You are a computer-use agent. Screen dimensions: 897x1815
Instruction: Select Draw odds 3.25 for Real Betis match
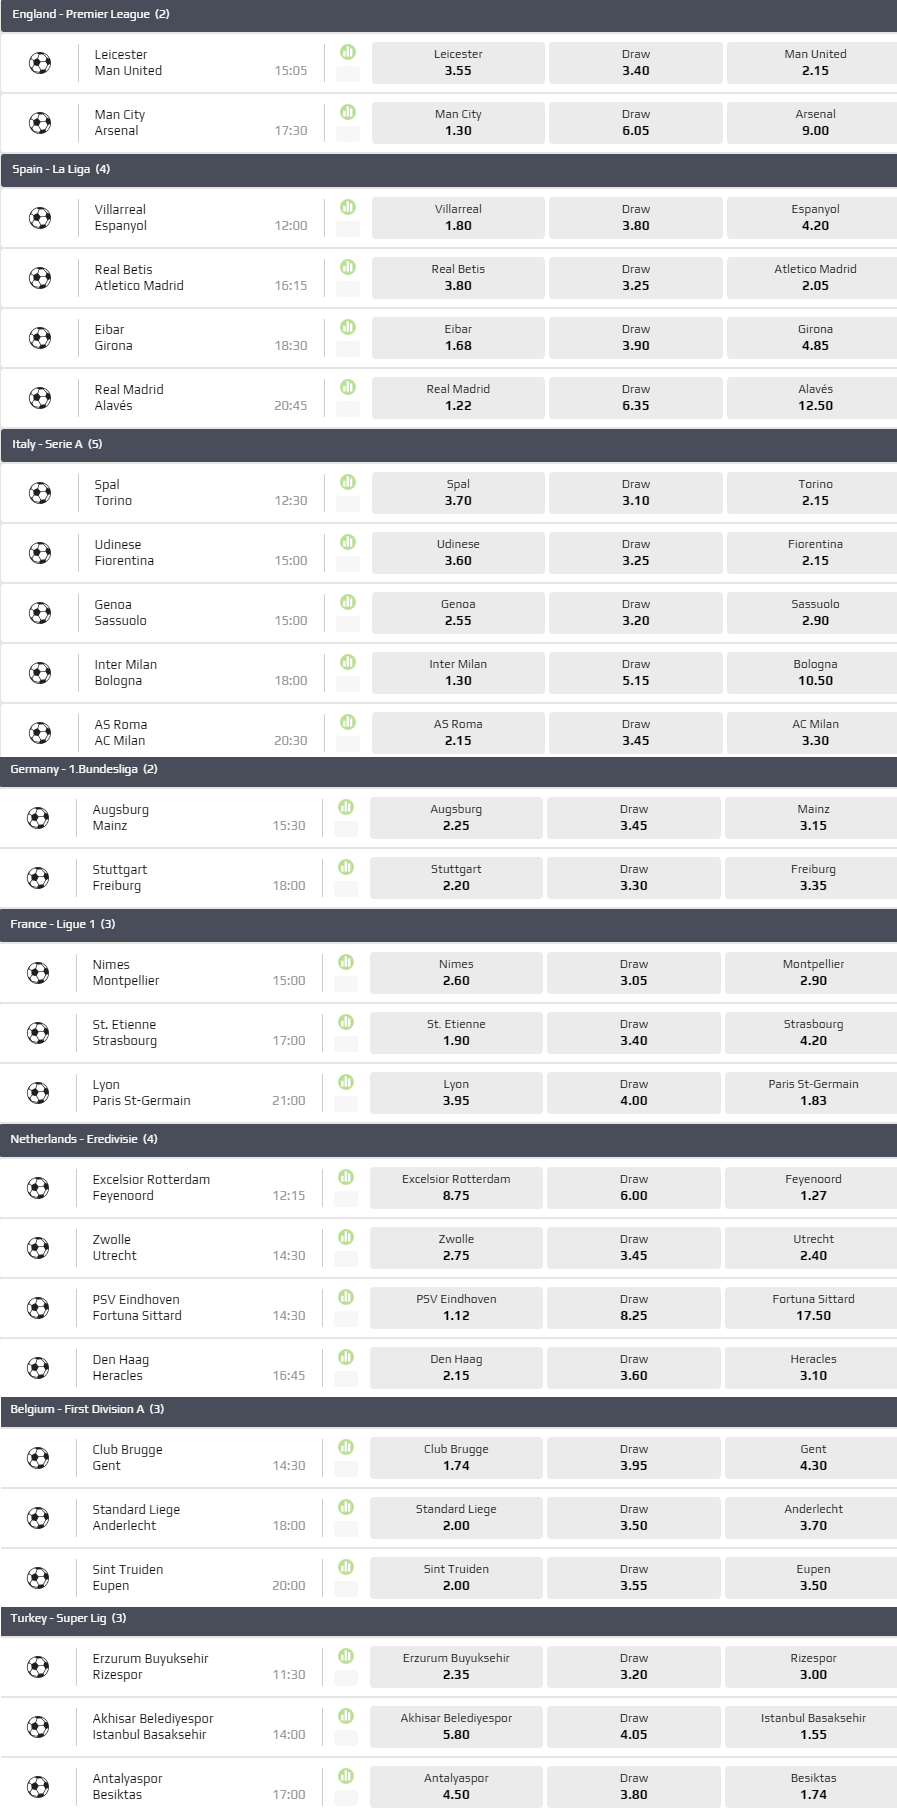(635, 278)
